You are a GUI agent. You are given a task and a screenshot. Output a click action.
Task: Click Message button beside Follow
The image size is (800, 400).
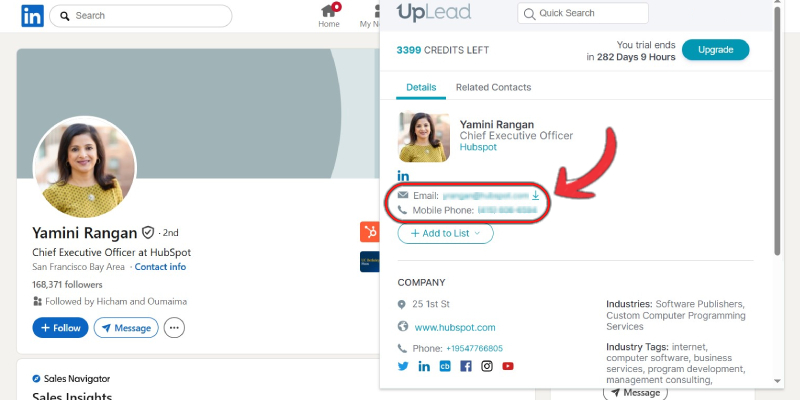coord(126,328)
